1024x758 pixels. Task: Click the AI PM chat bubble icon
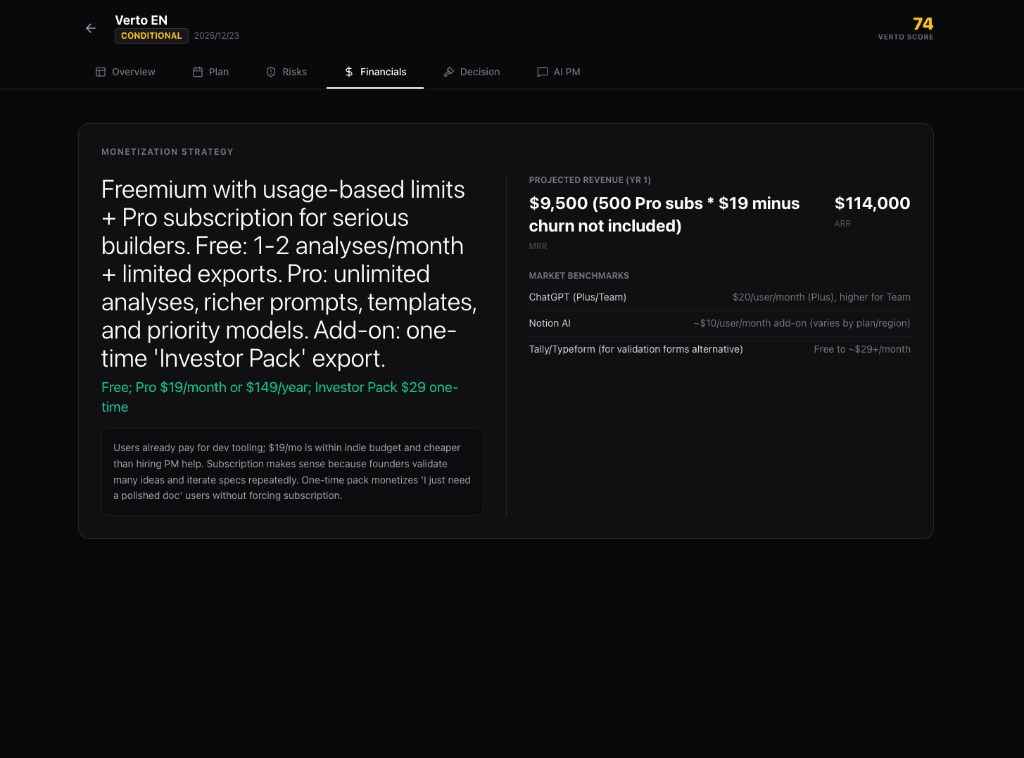coord(542,72)
